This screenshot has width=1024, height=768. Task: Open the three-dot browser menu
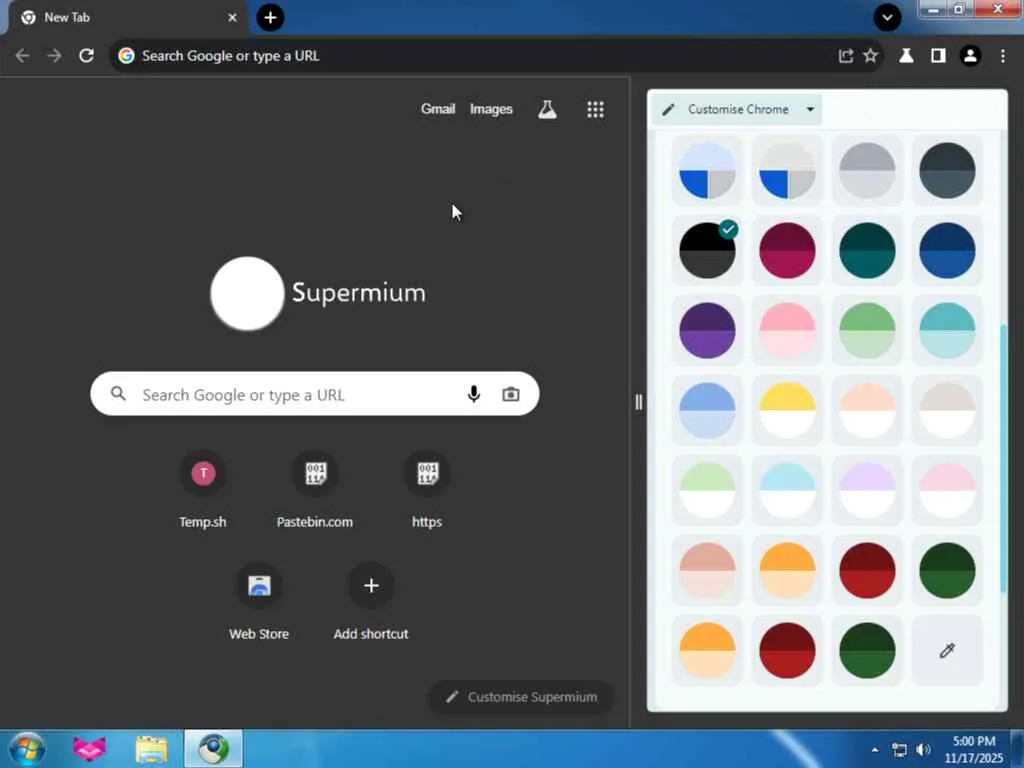pyautogui.click(x=1003, y=56)
